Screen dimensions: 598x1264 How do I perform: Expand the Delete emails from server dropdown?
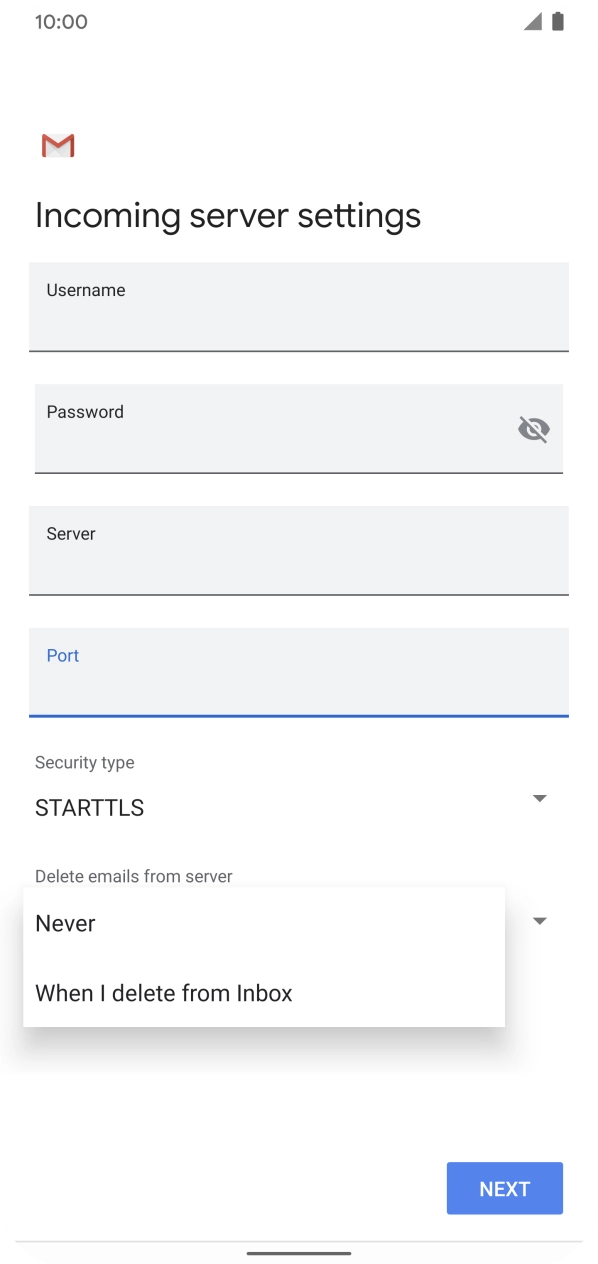tap(539, 919)
